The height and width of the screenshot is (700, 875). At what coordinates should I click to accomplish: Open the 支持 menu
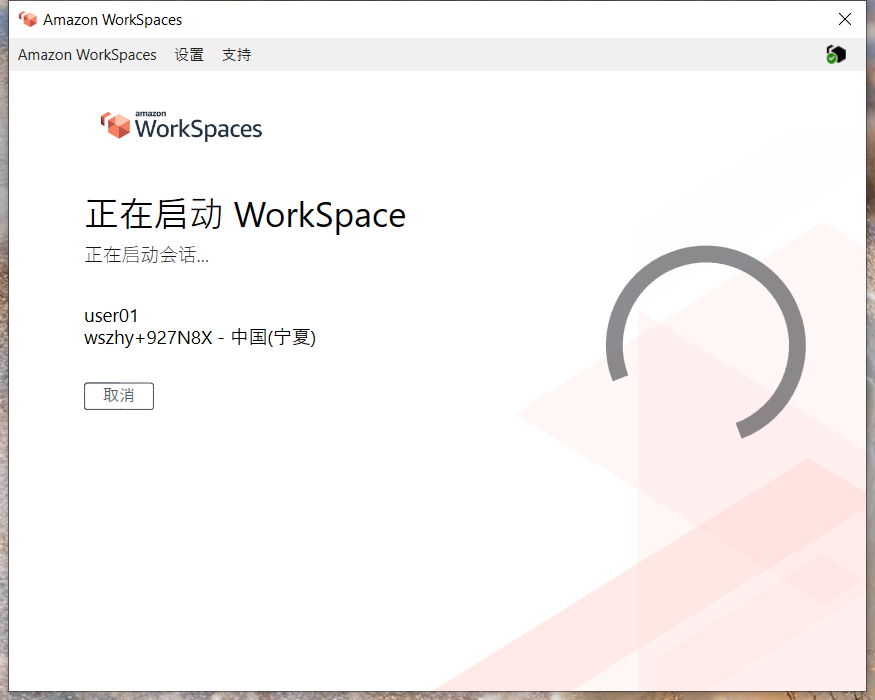point(237,55)
